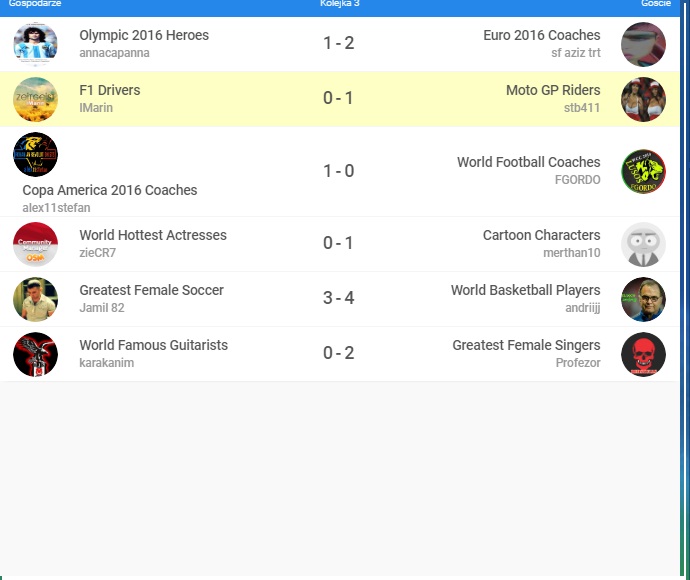Open the Olympic 2016 Heroes team link
690x580 pixels.
click(x=144, y=35)
